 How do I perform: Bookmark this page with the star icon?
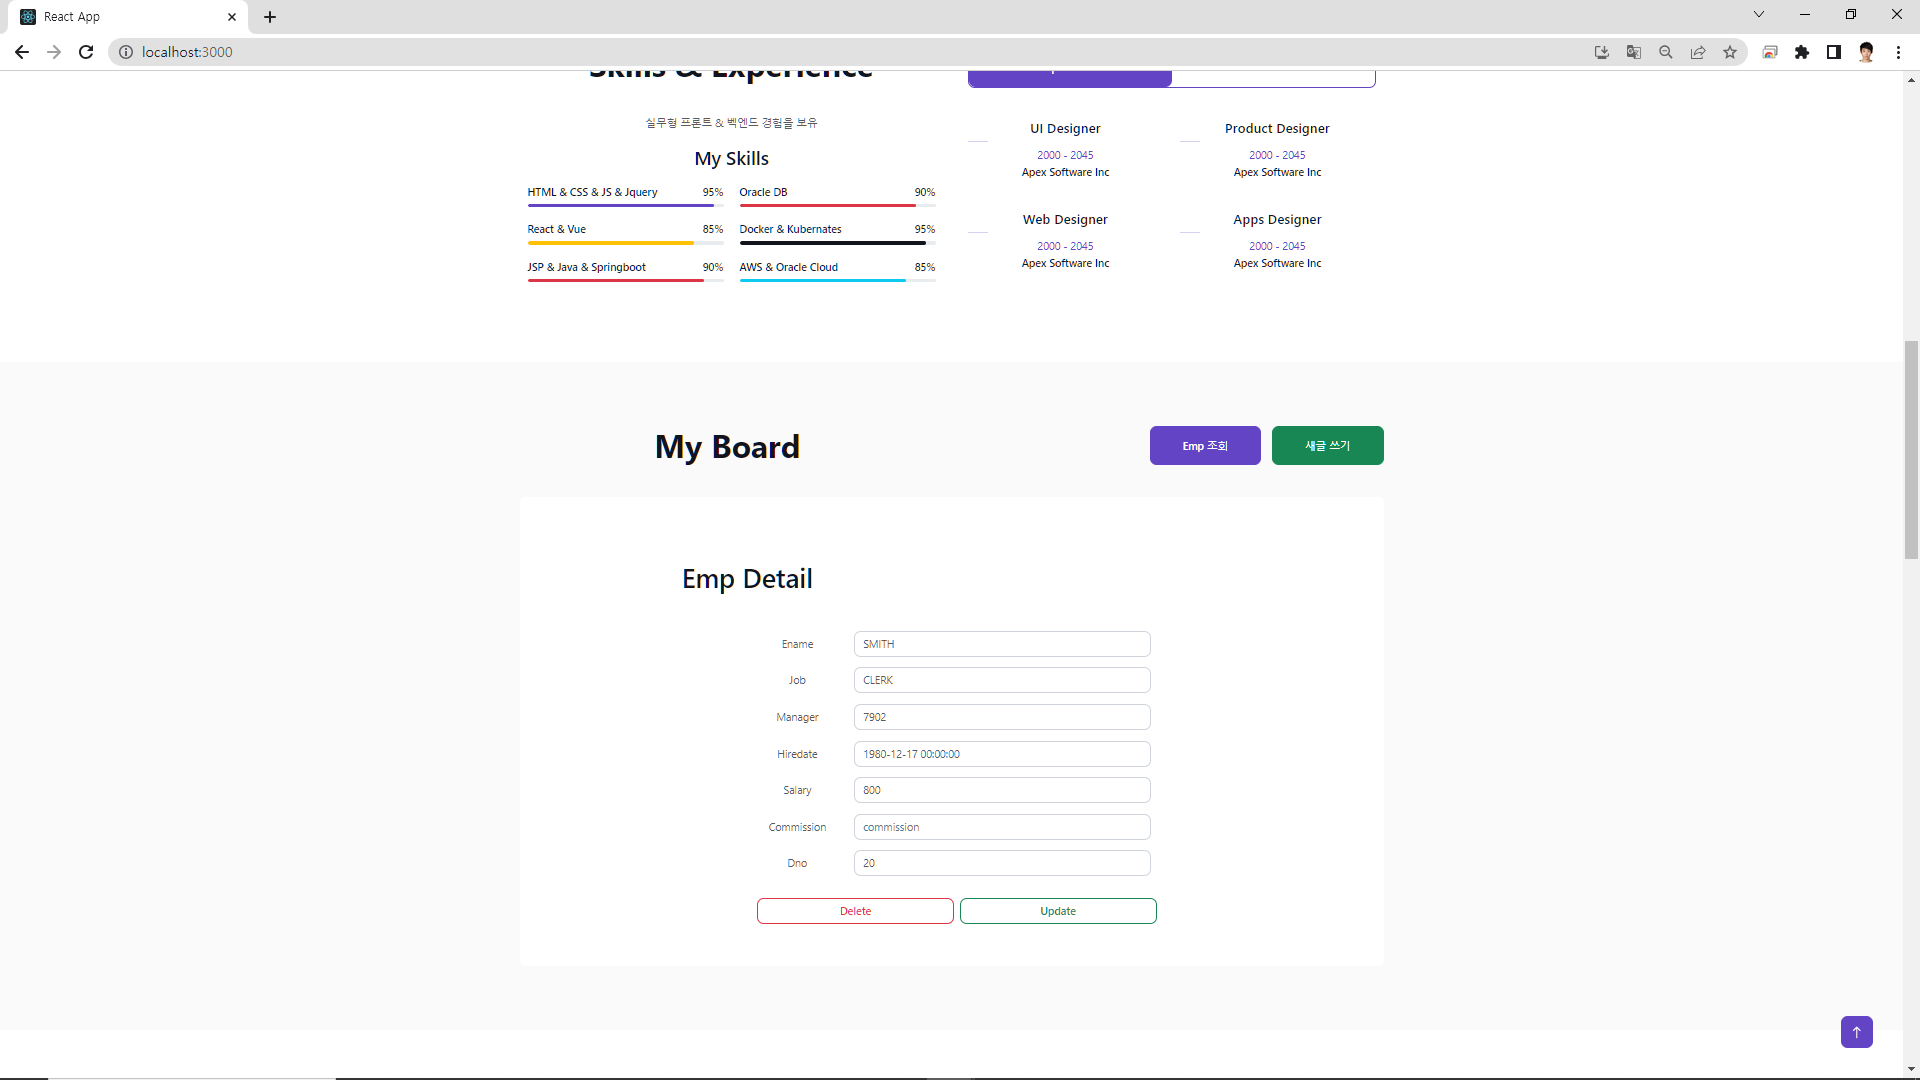click(1730, 52)
